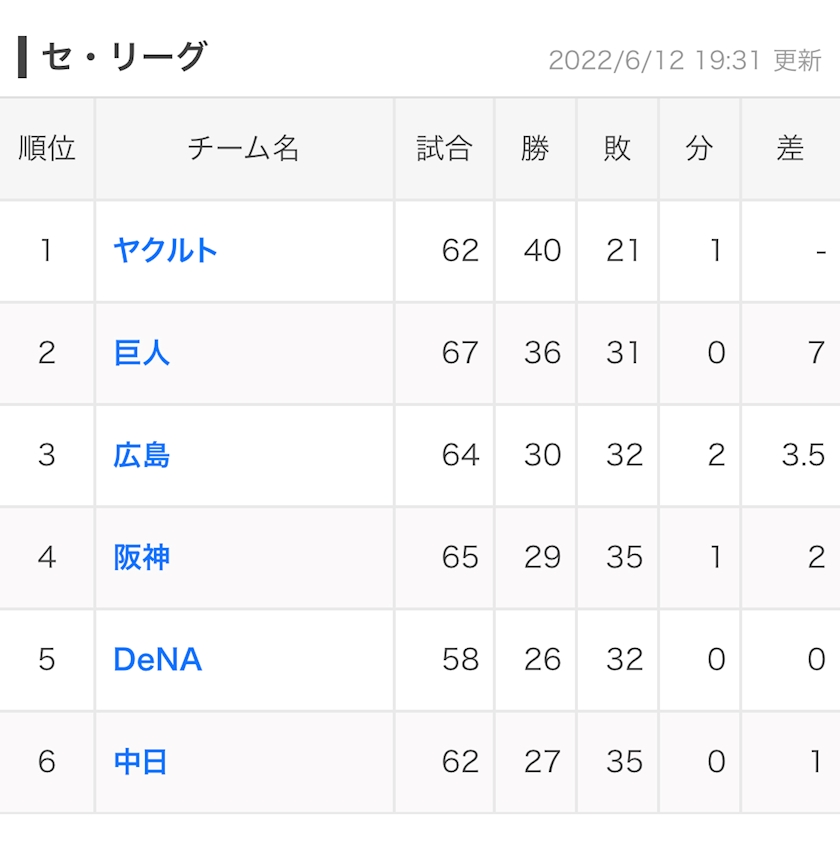The width and height of the screenshot is (840, 850).
Task: Click the 試合 column header
Action: tap(444, 149)
